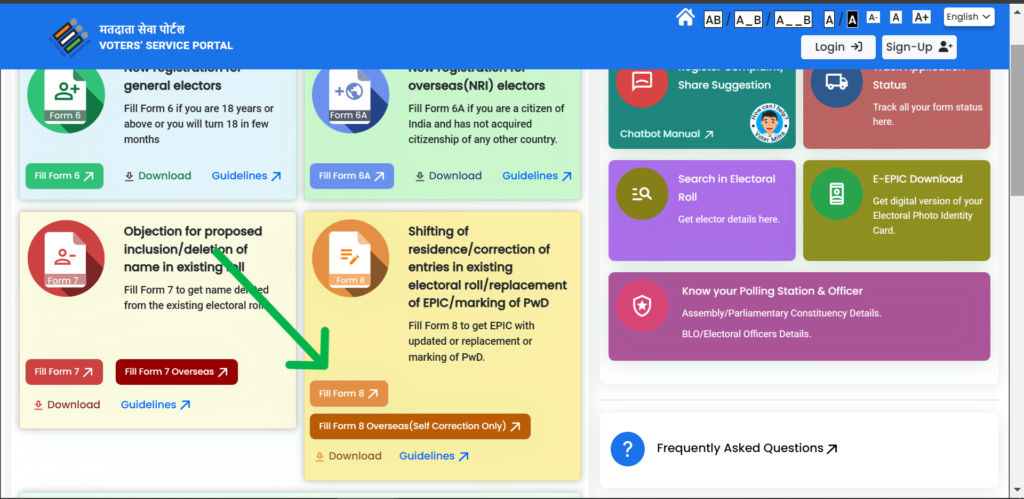Set widest A__B letter spacing

[794, 19]
